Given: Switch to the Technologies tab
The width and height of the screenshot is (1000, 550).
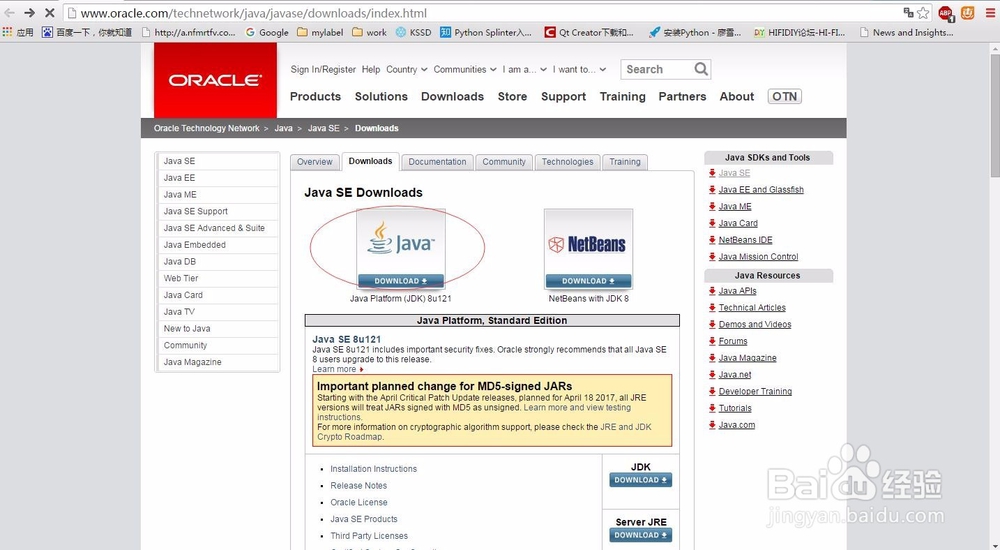Looking at the screenshot, I should 567,162.
